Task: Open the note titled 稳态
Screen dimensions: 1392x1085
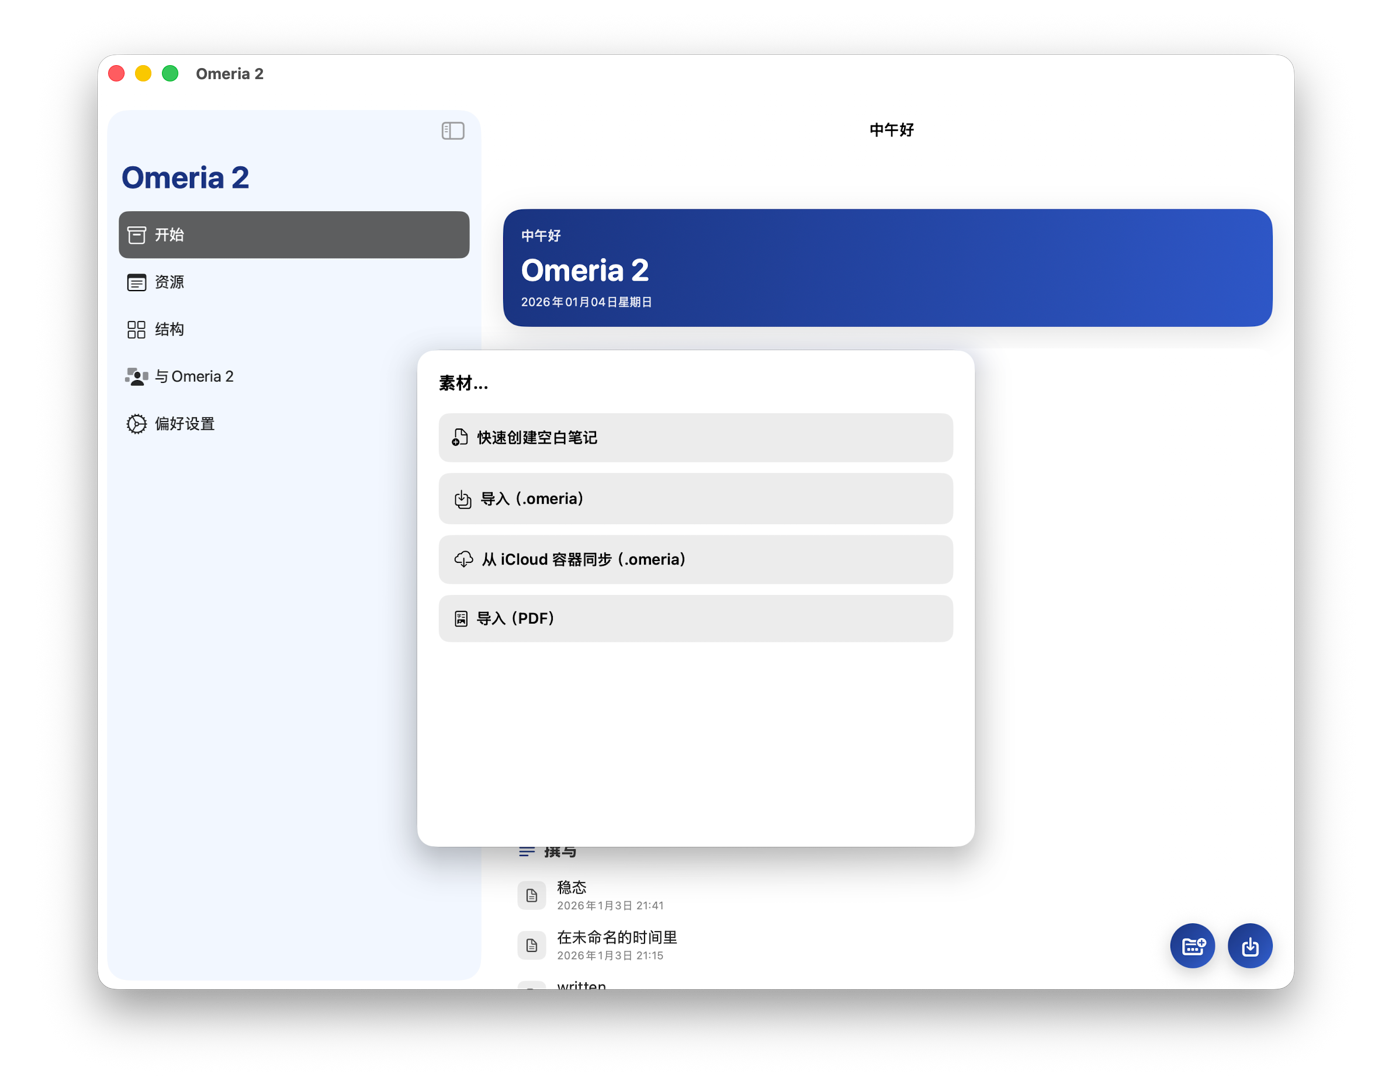Action: (572, 888)
